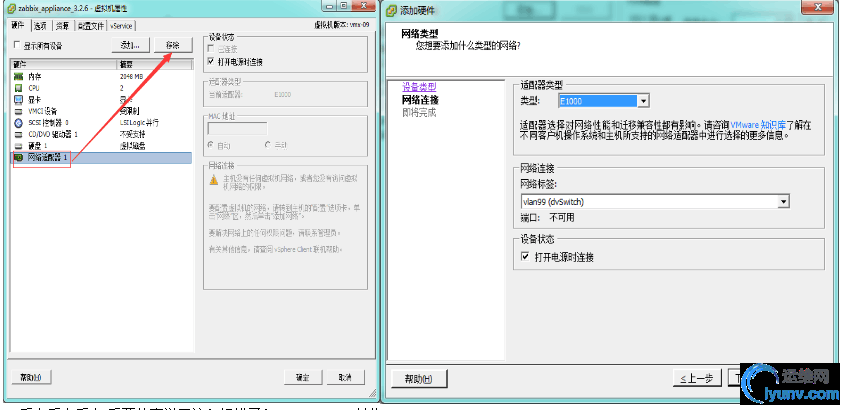
Task: Toggle the 已连接 checkbox in properties window
Action: click(211, 48)
